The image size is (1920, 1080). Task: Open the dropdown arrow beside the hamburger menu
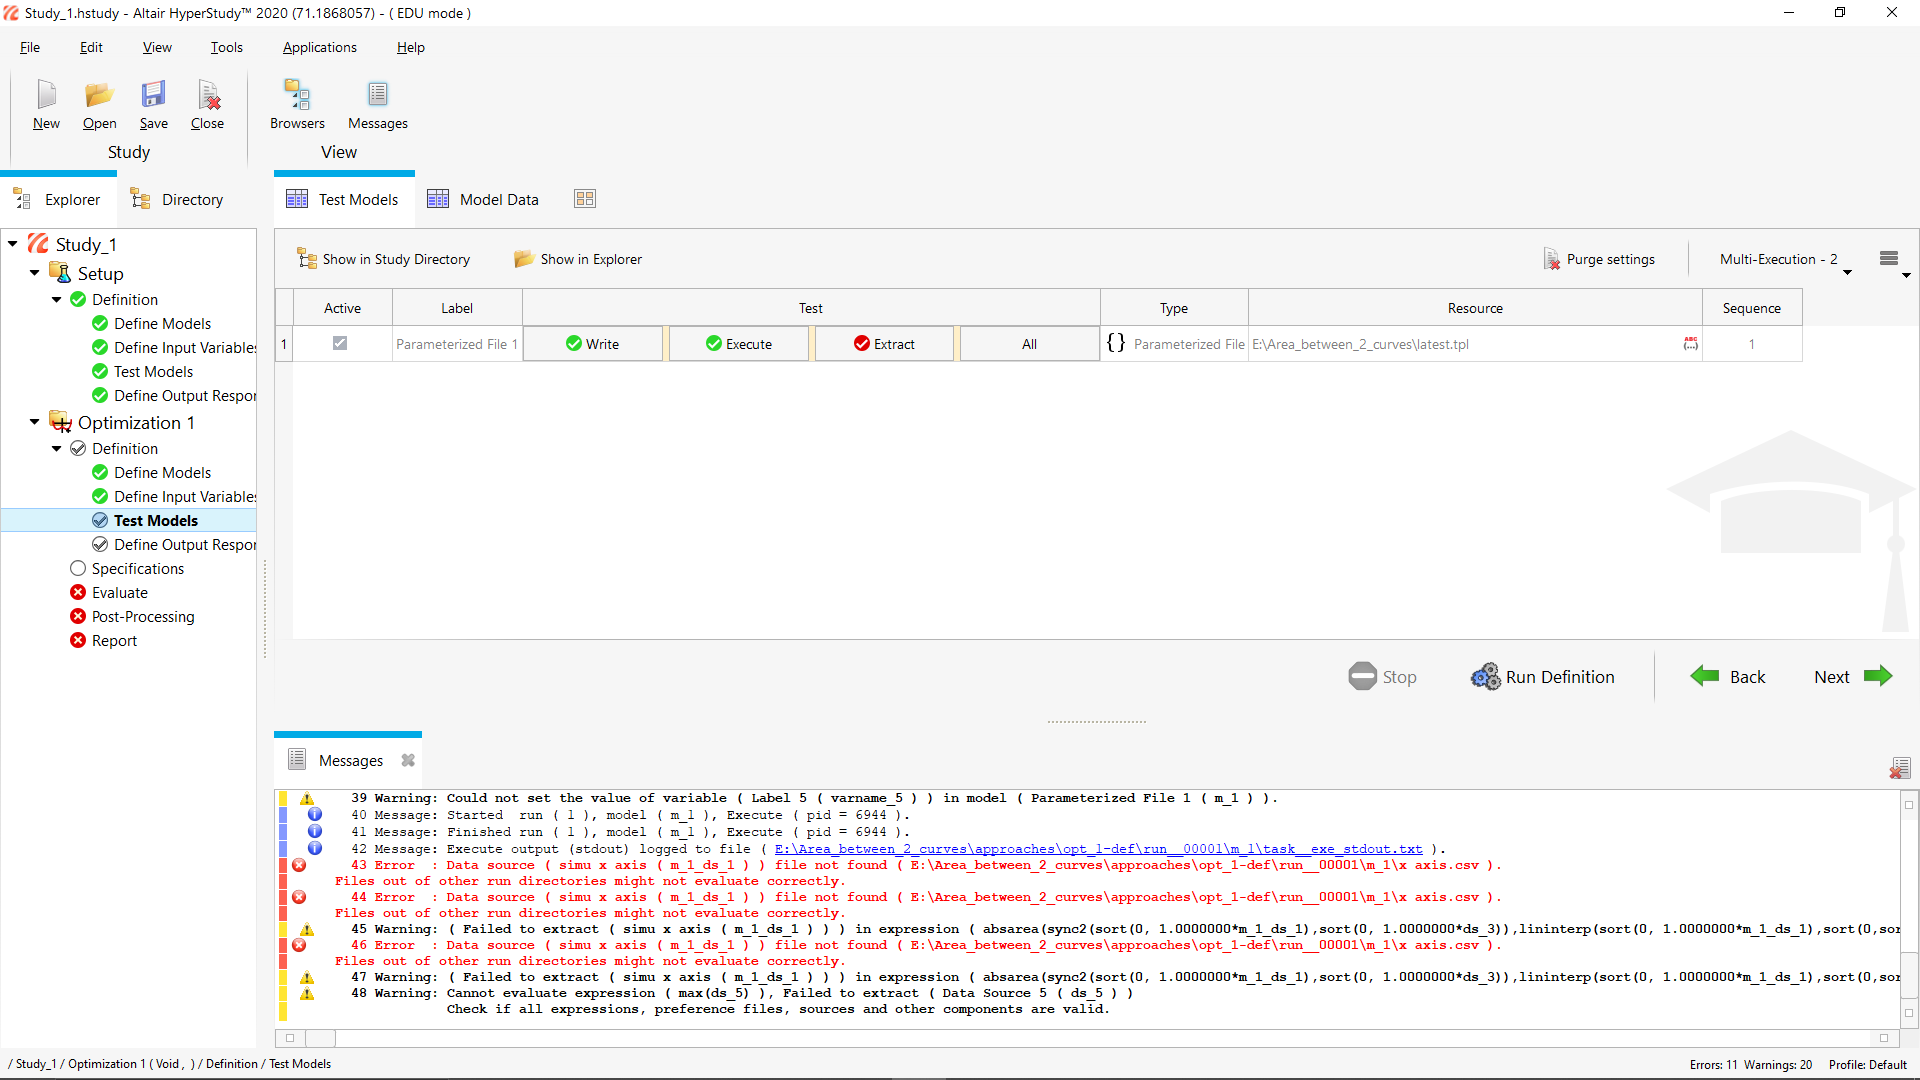(x=1907, y=274)
